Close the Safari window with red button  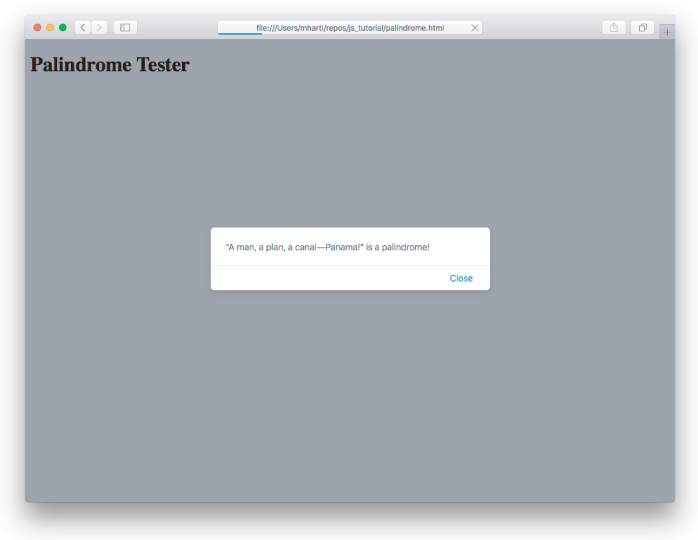38,27
